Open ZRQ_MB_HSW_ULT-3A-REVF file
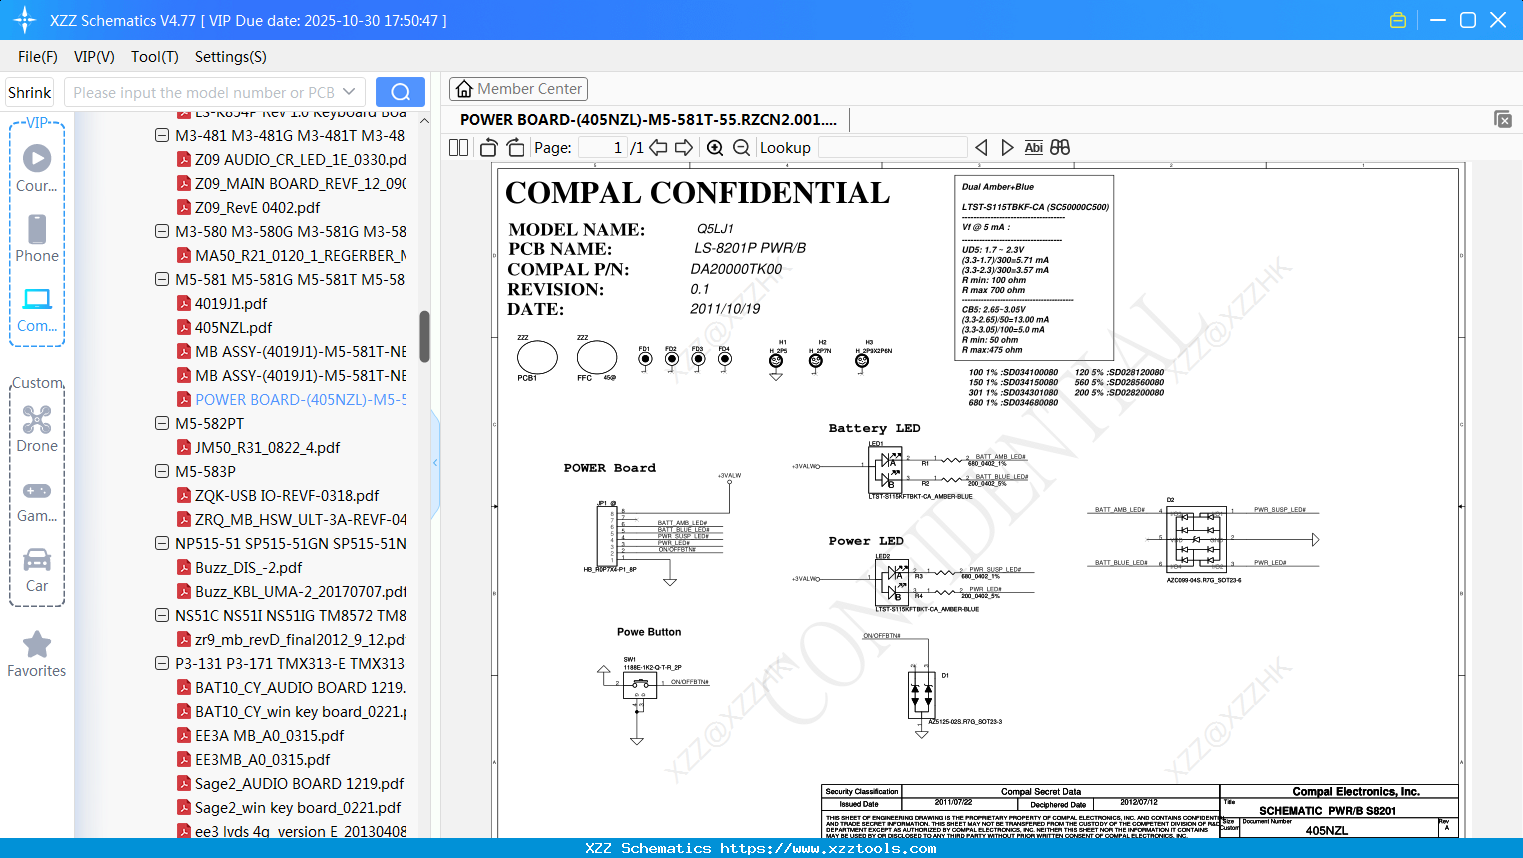Image resolution: width=1523 pixels, height=858 pixels. pyautogui.click(x=300, y=519)
